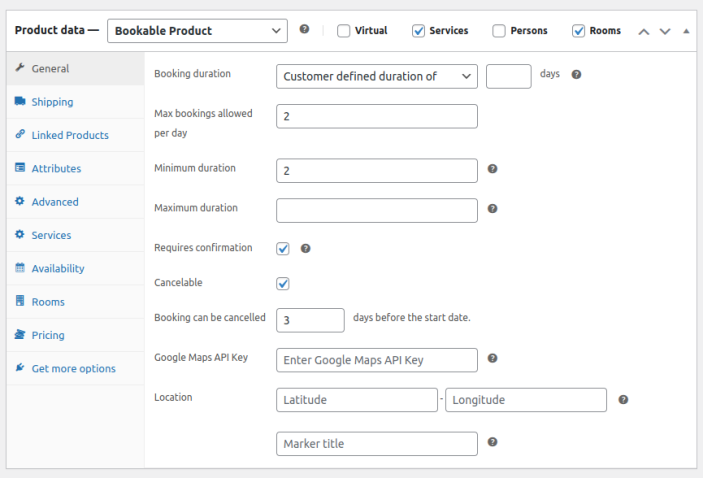The height and width of the screenshot is (478, 703).
Task: Click the Latitude input field
Action: [x=357, y=400]
